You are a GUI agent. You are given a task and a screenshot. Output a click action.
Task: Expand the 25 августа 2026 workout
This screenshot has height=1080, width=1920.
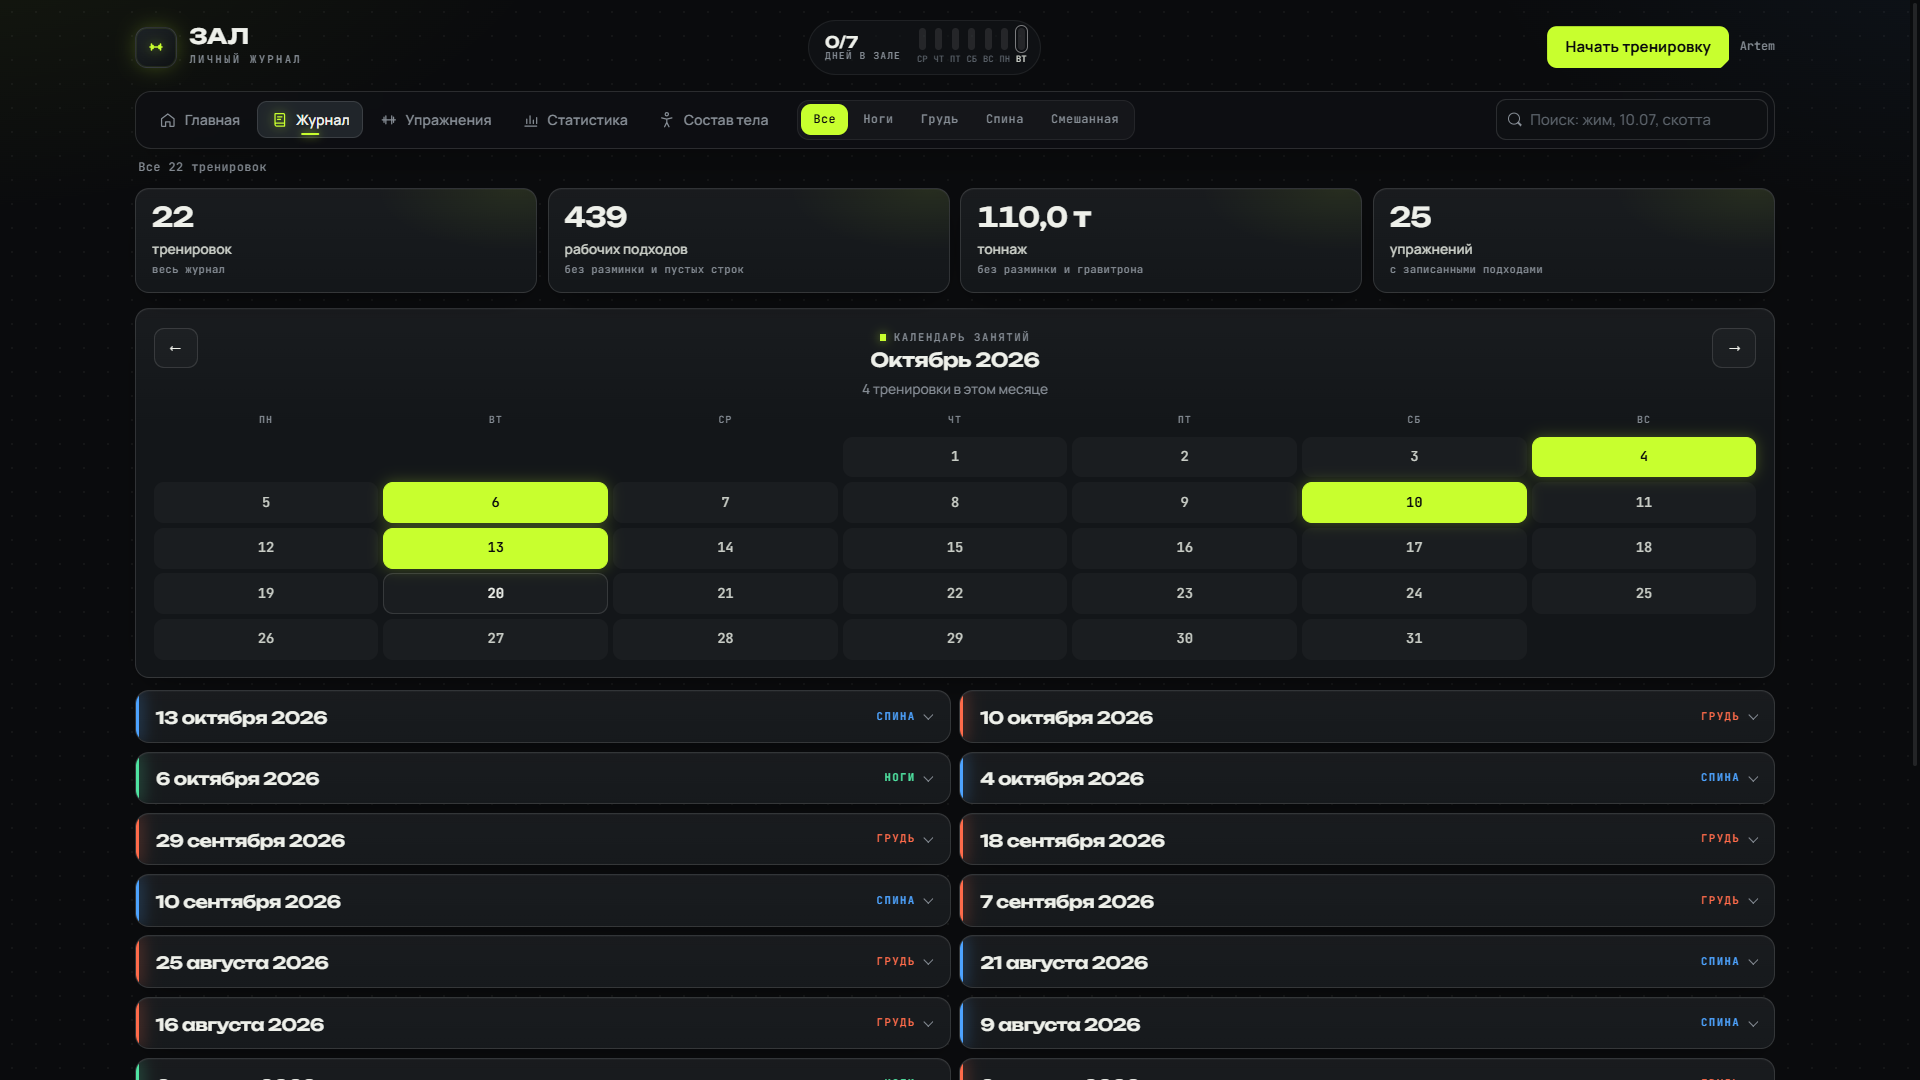pos(543,962)
